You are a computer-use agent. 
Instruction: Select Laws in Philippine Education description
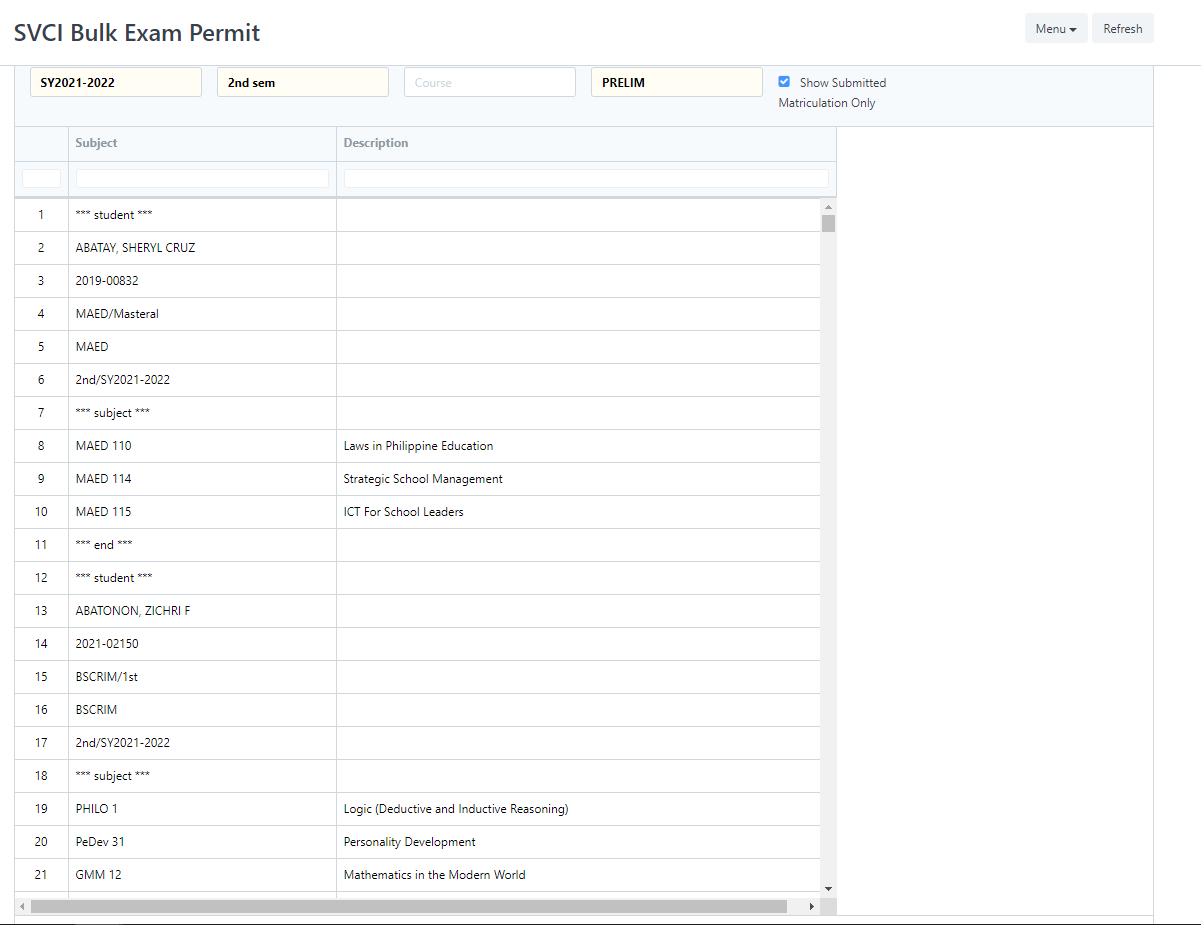(579, 446)
